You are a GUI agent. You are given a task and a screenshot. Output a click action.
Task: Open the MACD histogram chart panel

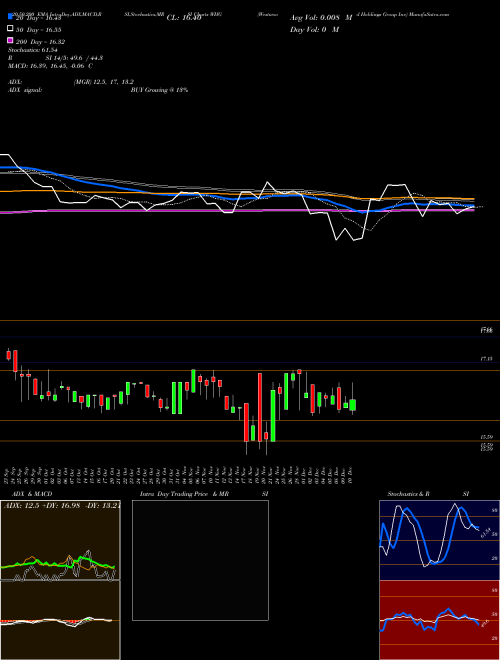60,620
